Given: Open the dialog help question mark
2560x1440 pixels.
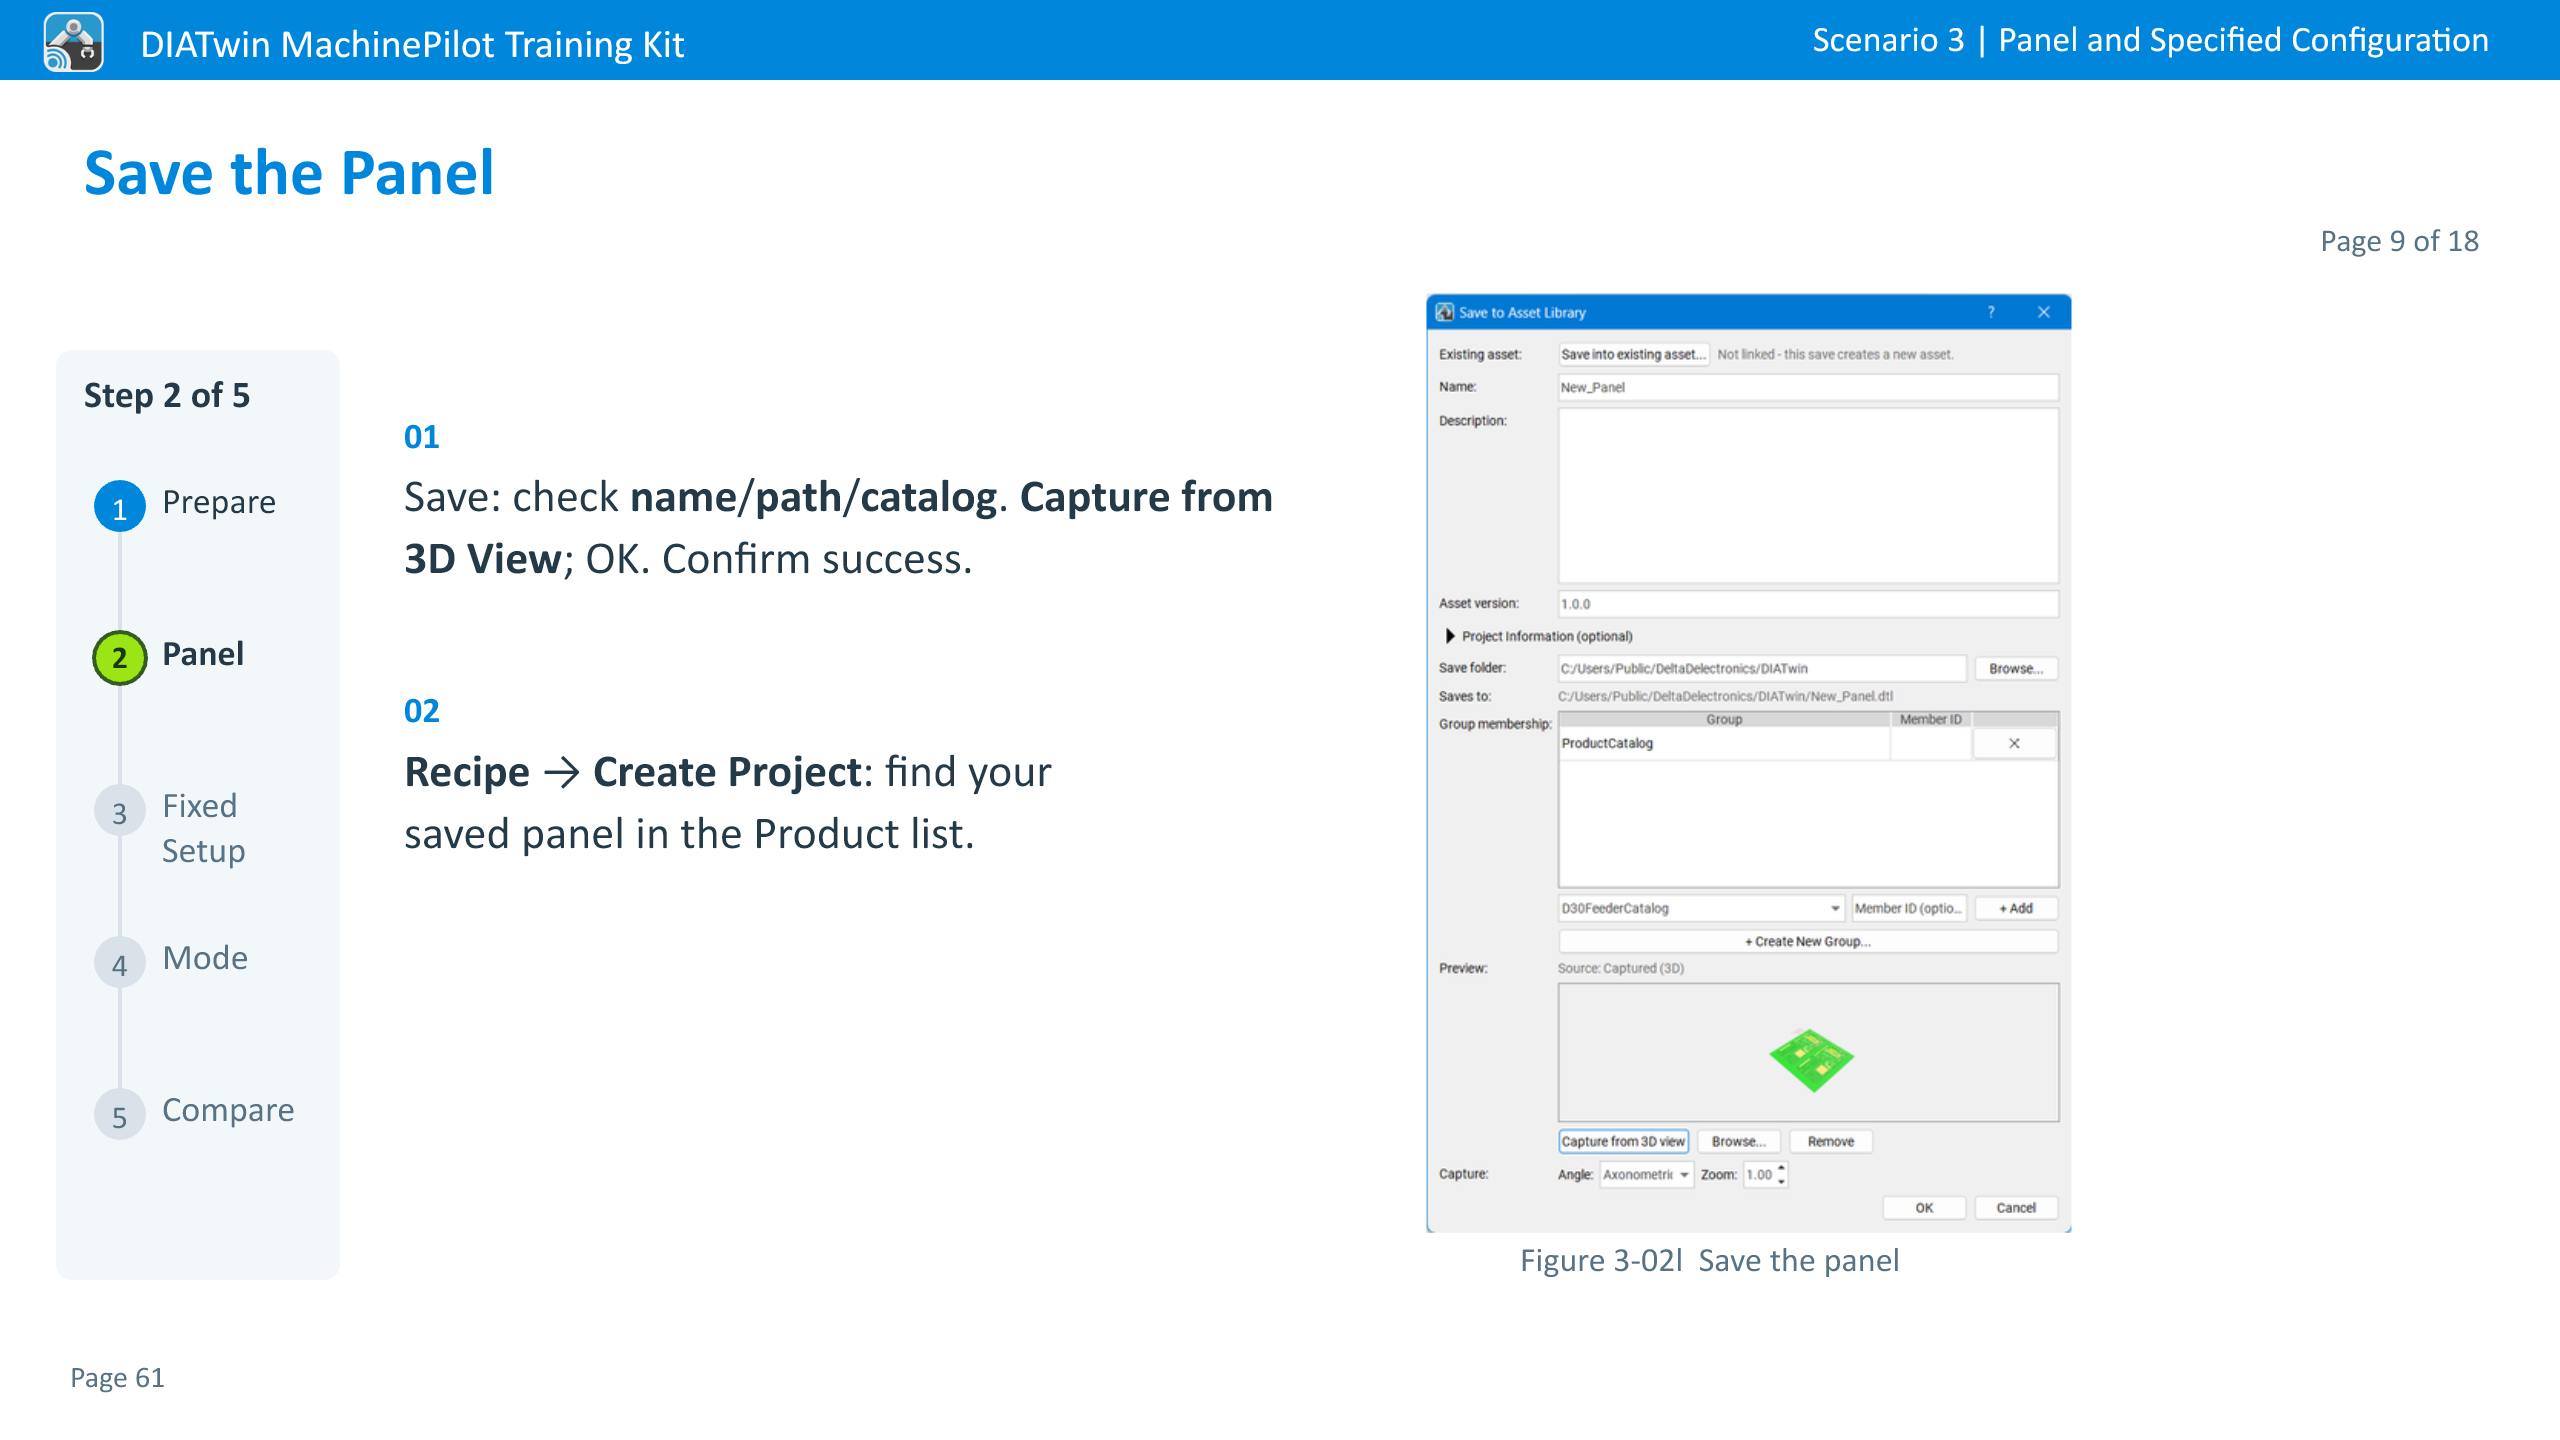Looking at the screenshot, I should click(x=1991, y=312).
